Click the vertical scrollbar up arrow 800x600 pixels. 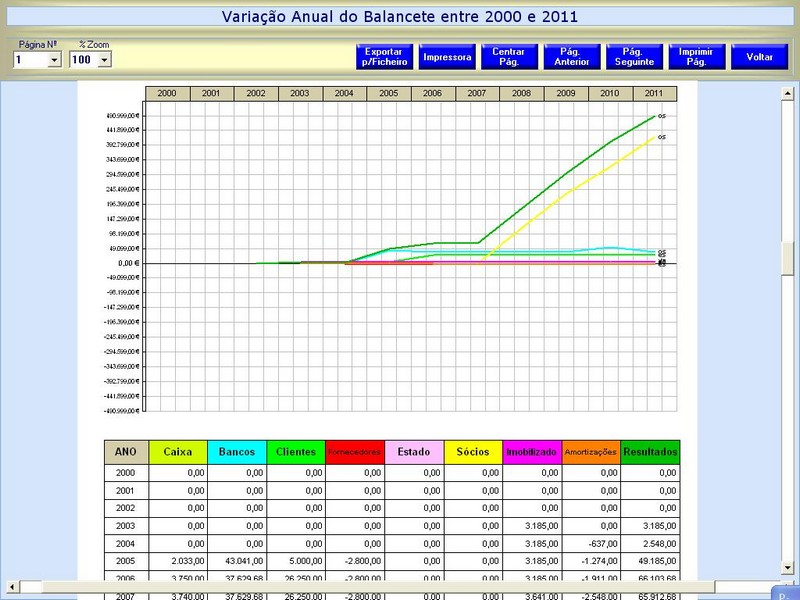click(x=787, y=92)
